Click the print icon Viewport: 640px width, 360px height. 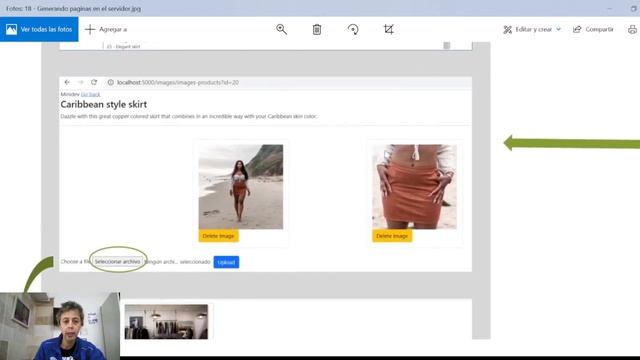[632, 29]
